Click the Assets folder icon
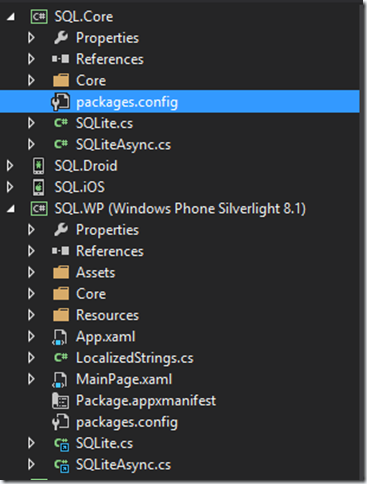 [61, 272]
